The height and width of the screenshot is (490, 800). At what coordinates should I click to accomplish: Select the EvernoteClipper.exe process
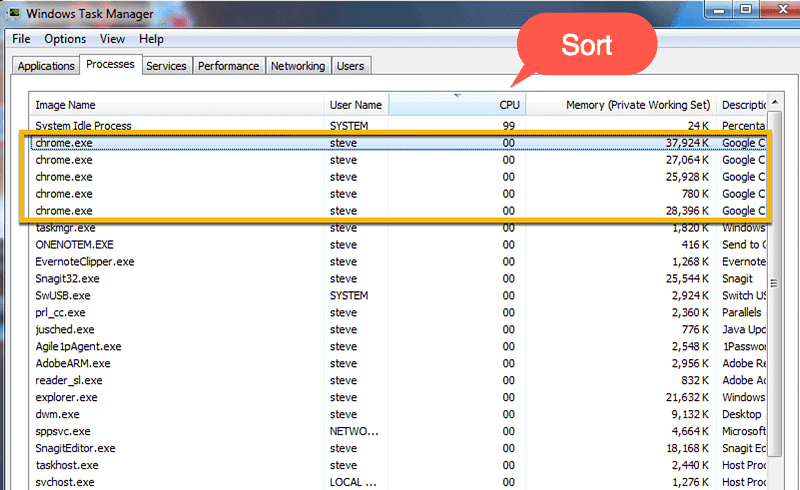[x=398, y=261]
